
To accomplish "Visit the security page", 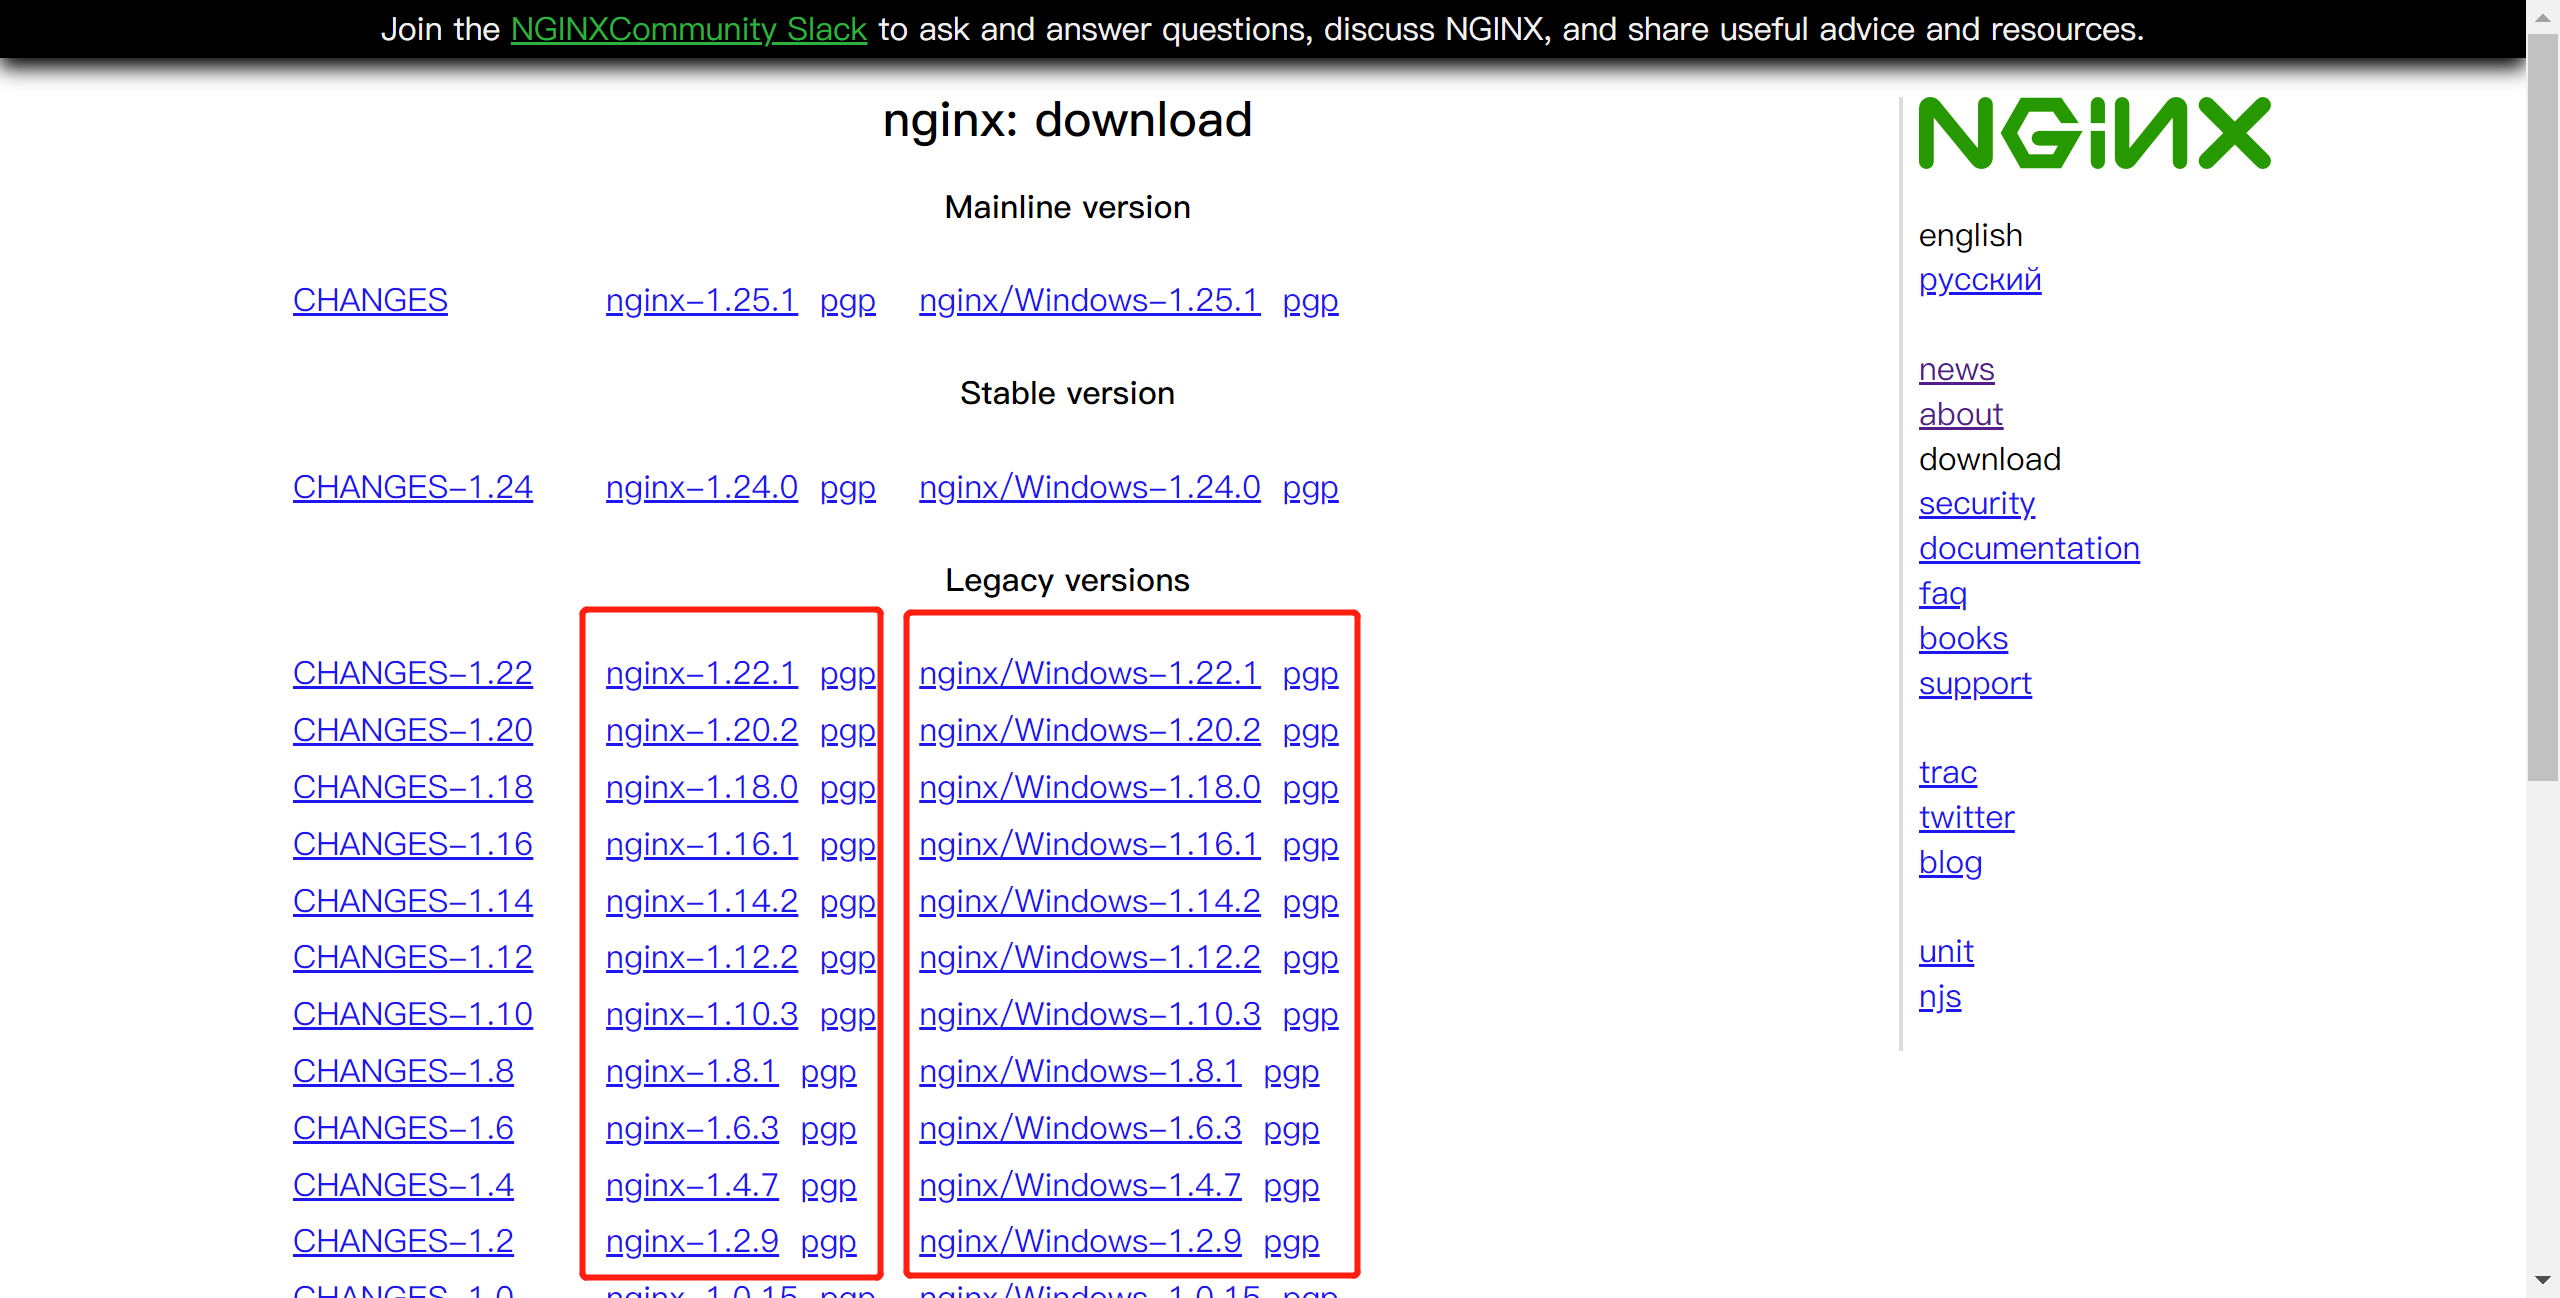I will coord(1976,503).
